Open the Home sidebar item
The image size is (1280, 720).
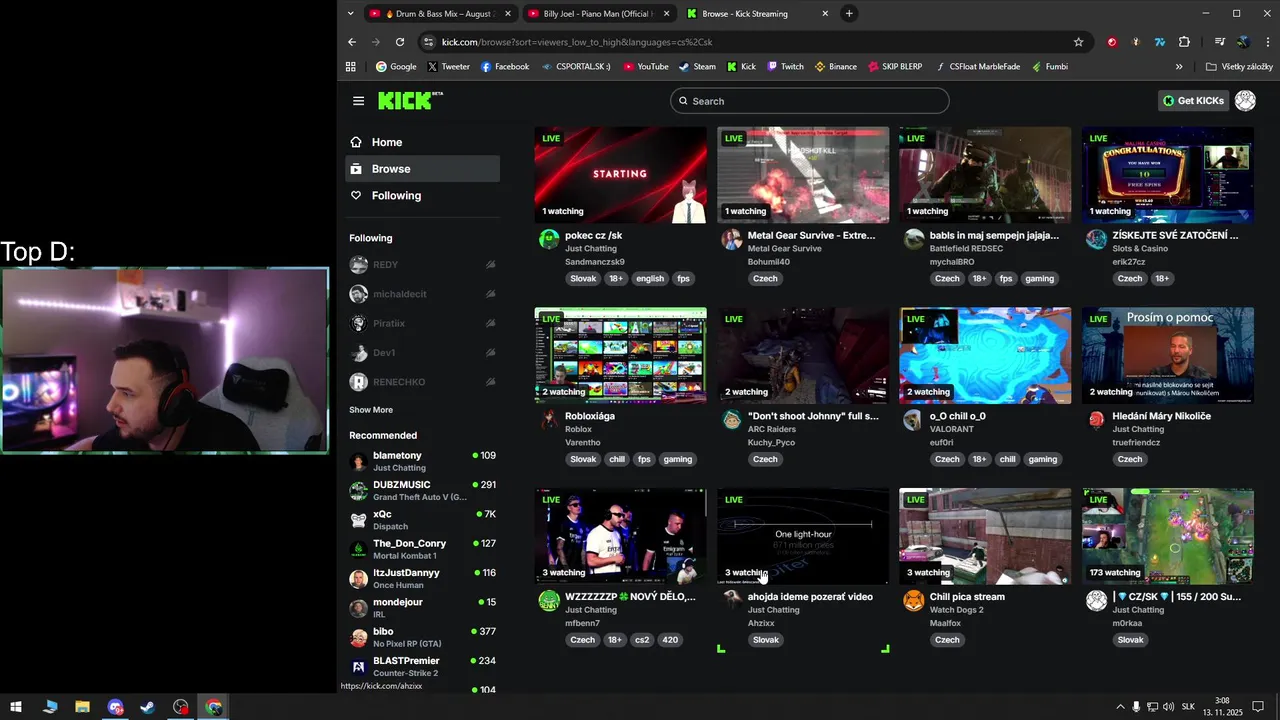coord(422,142)
